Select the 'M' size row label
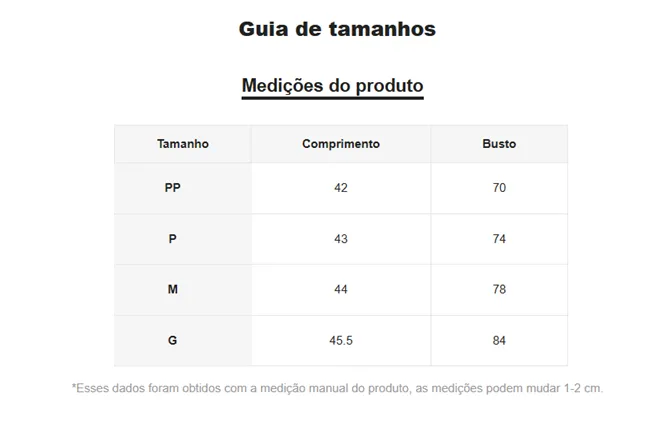Screen dimensions: 661x431 click(x=173, y=290)
